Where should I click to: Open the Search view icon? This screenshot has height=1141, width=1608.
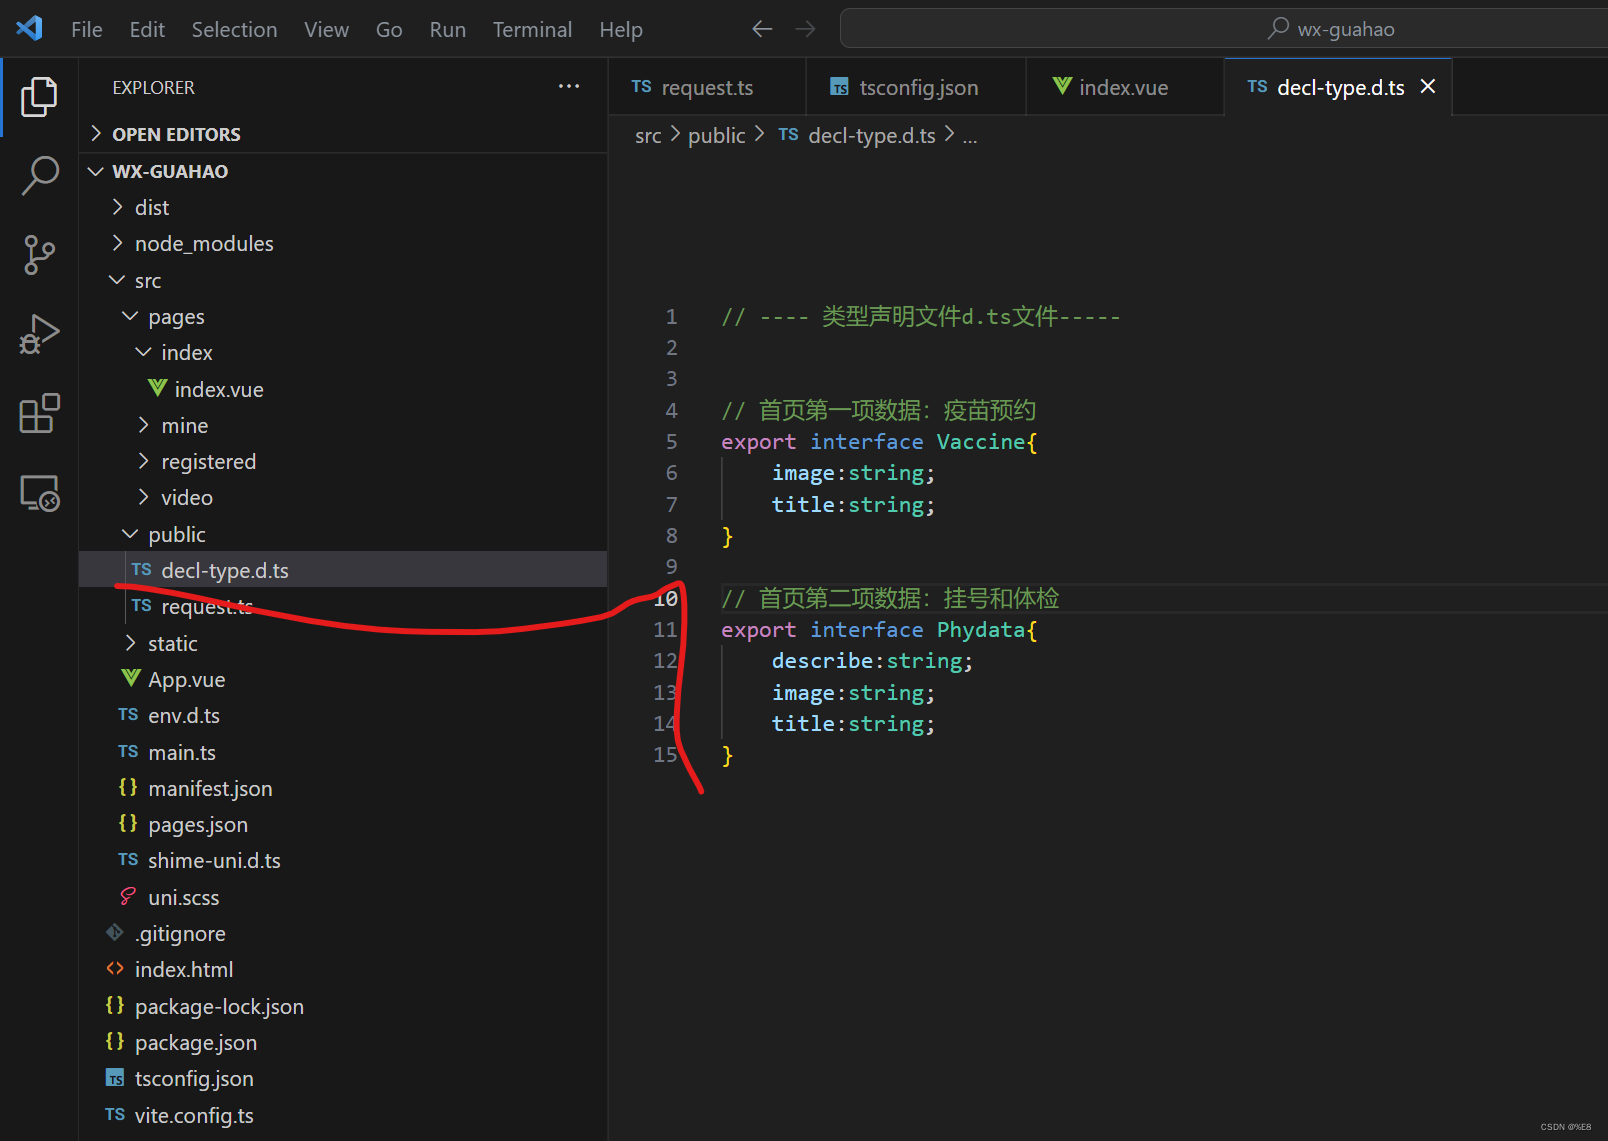tap(39, 175)
